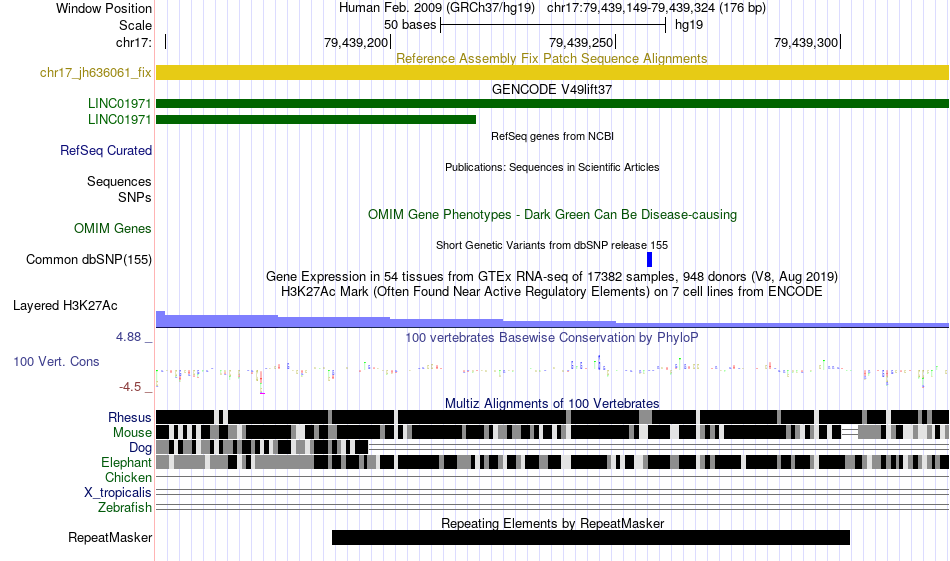This screenshot has height=561, width=950.
Task: Click the 4.88 conservation scale value
Action: (x=128, y=337)
